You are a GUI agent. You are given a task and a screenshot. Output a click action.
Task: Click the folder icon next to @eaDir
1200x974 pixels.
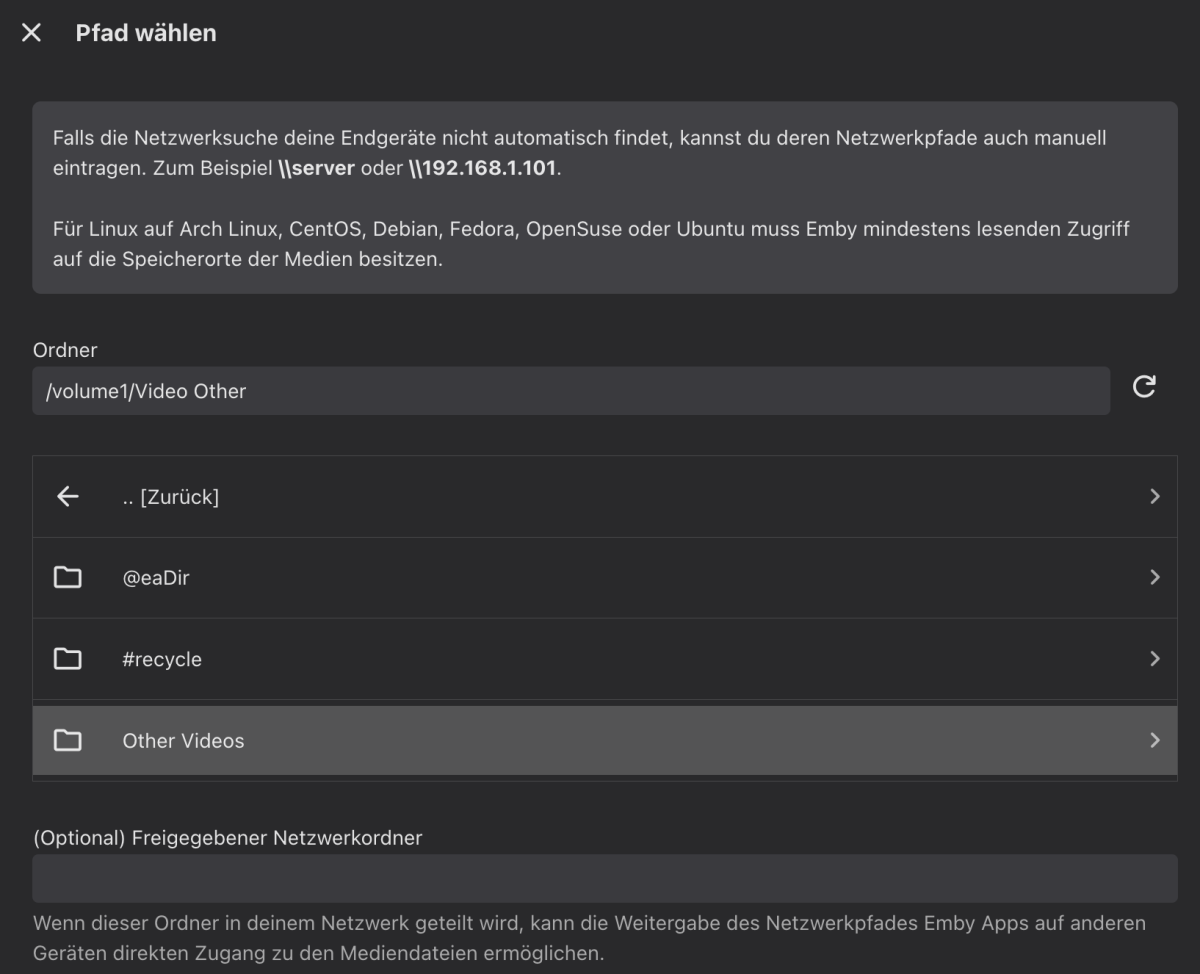[67, 577]
